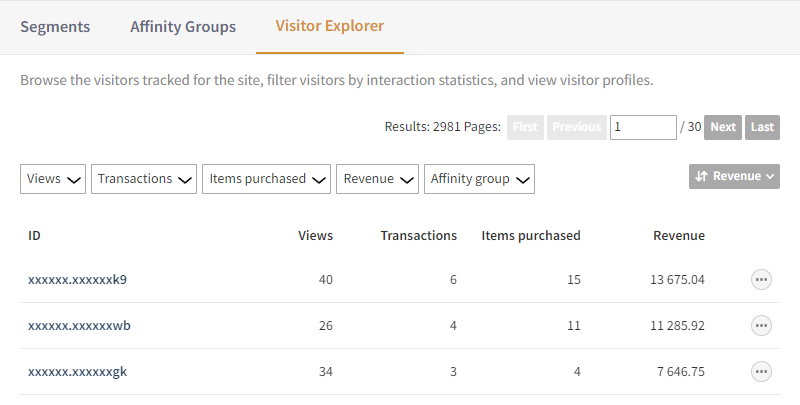Screen dimensions: 800x405
Task: Expand the Transactions filter dropdown
Action: (144, 179)
